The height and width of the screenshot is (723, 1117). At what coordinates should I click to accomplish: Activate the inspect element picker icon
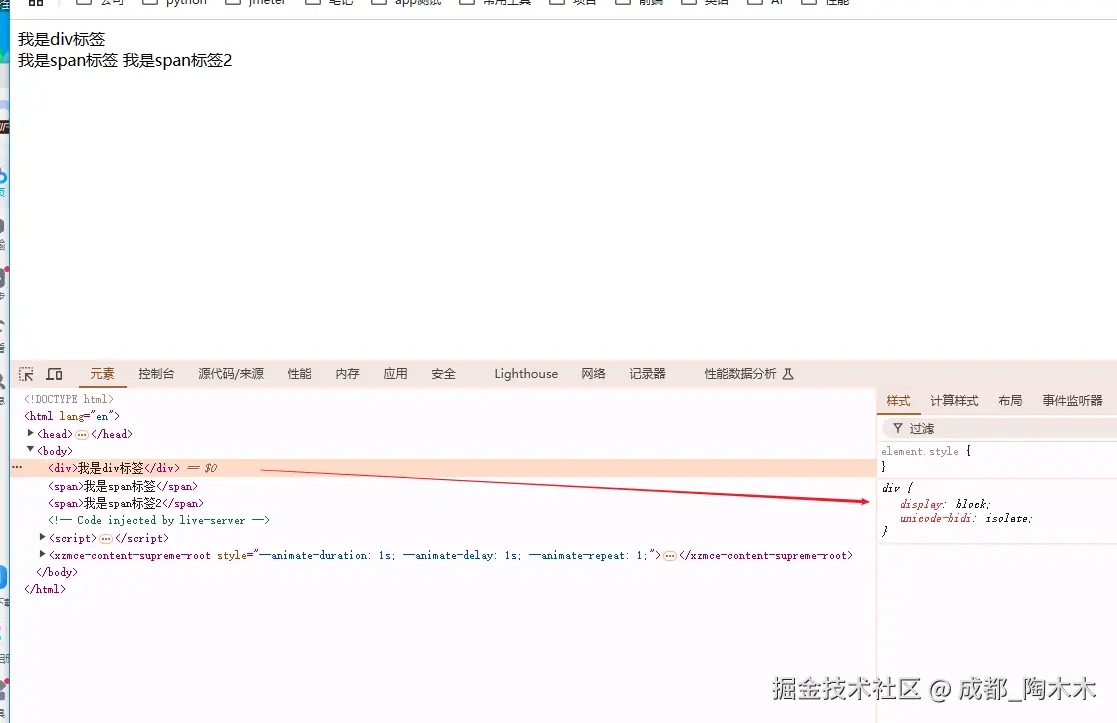click(26, 374)
